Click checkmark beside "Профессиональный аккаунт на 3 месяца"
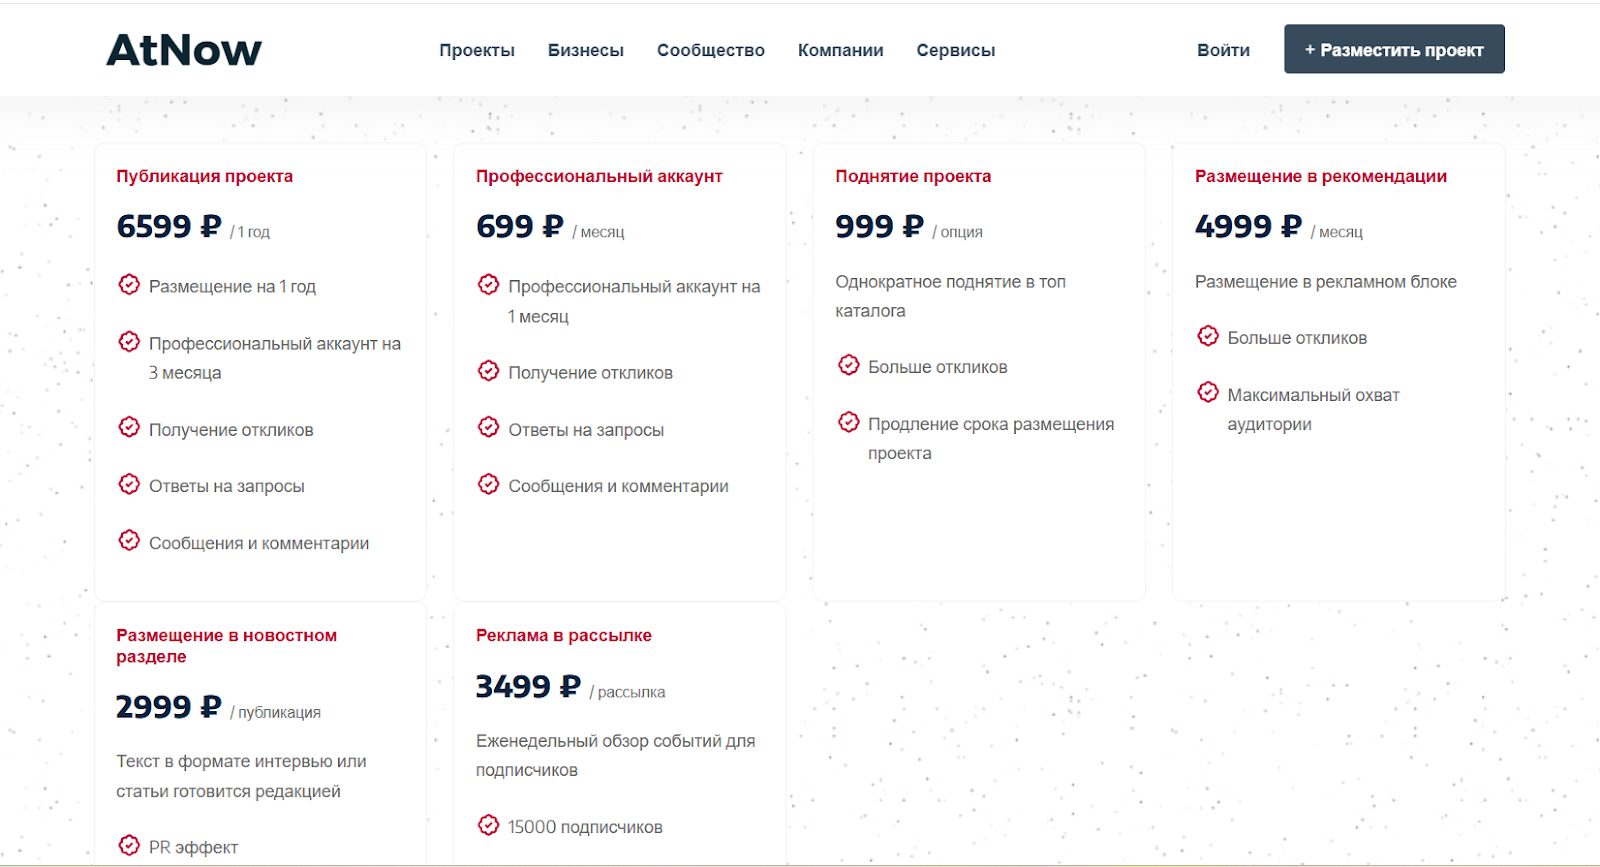Image resolution: width=1600 pixels, height=867 pixels. point(129,342)
